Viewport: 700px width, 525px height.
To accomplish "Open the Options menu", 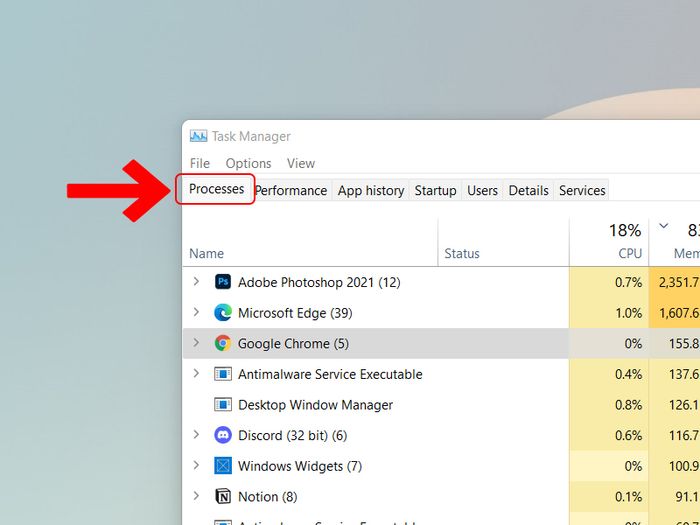I will [248, 163].
